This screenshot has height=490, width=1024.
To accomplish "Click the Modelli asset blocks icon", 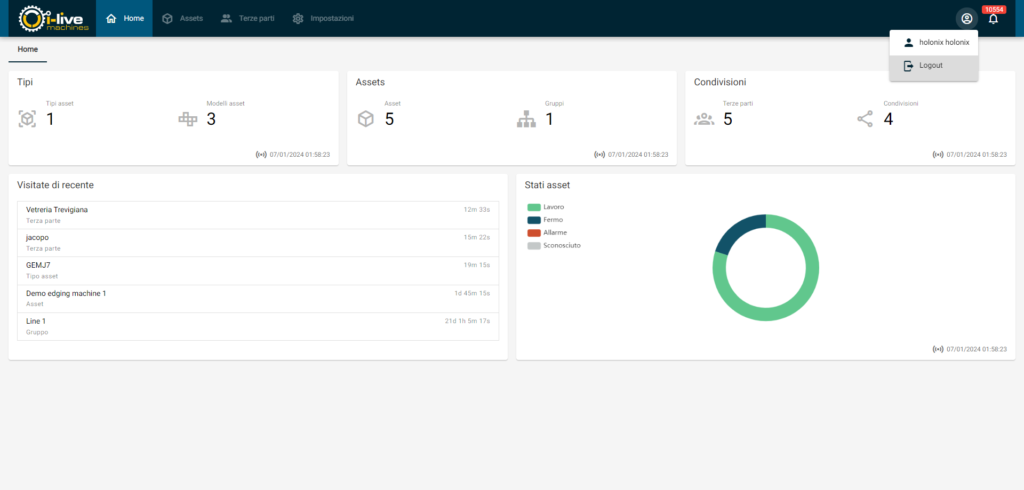I will tap(187, 119).
